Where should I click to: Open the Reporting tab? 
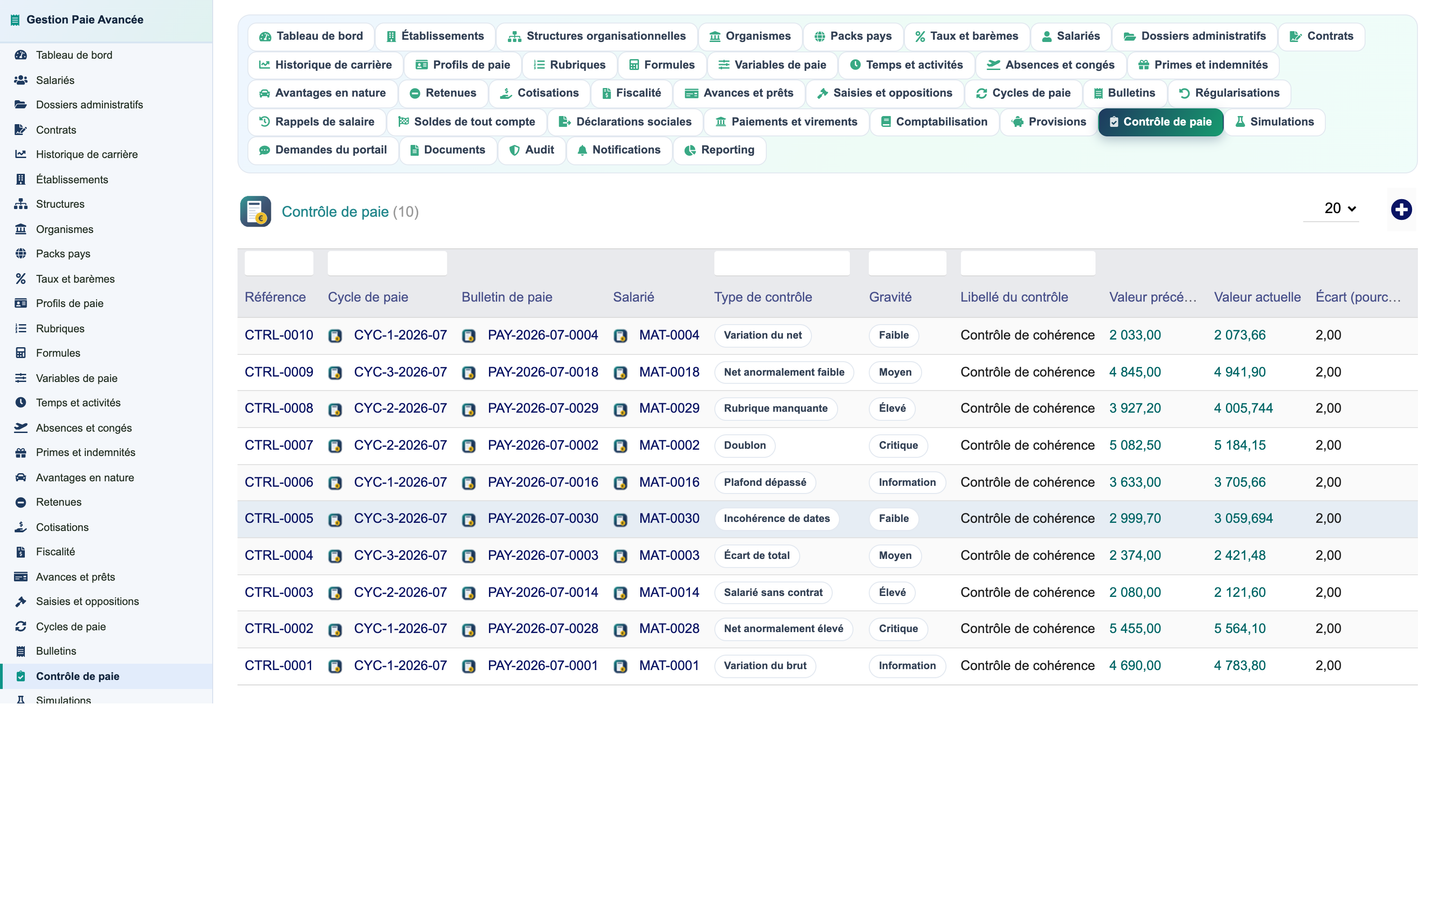pos(720,150)
